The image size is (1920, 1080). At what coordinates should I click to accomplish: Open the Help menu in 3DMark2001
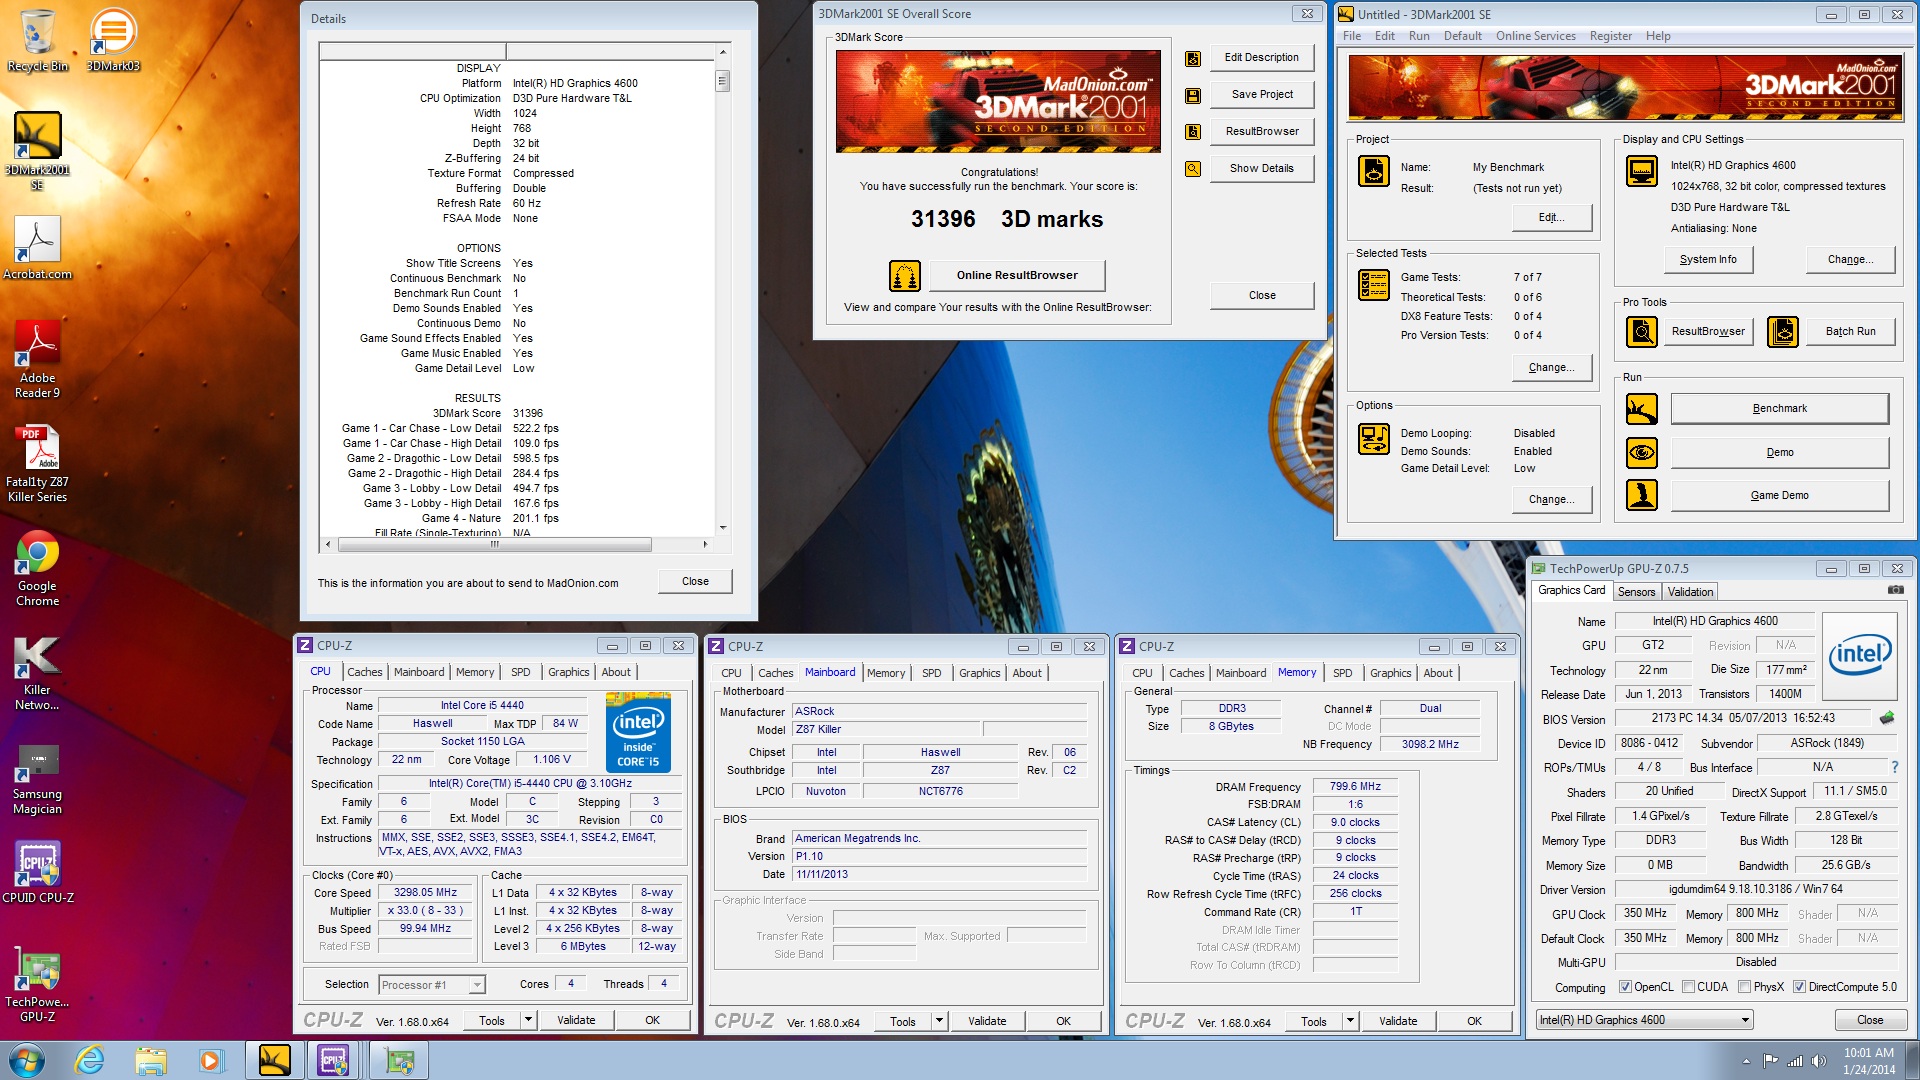(x=1658, y=36)
